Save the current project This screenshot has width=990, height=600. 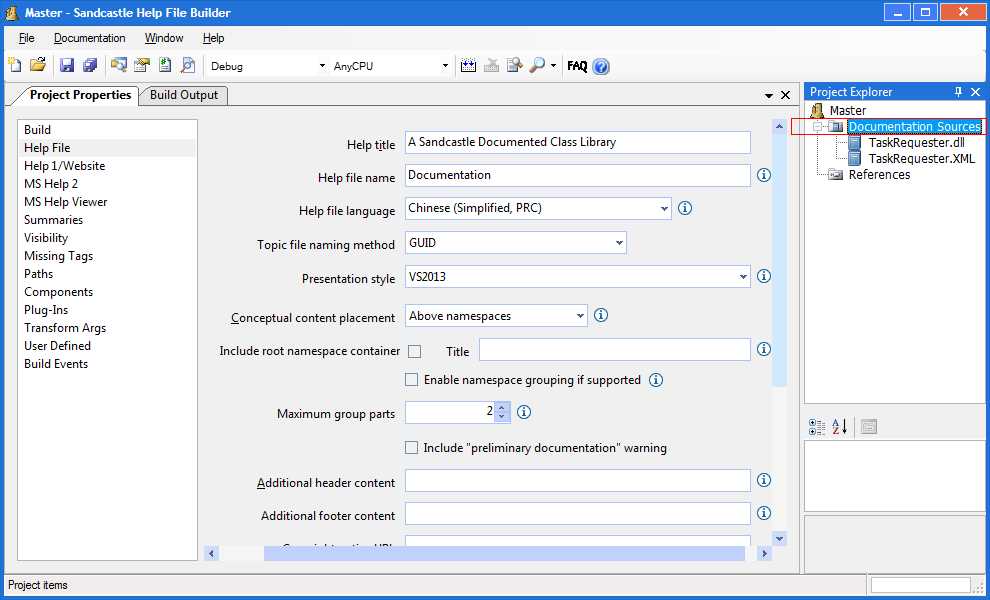click(x=67, y=65)
